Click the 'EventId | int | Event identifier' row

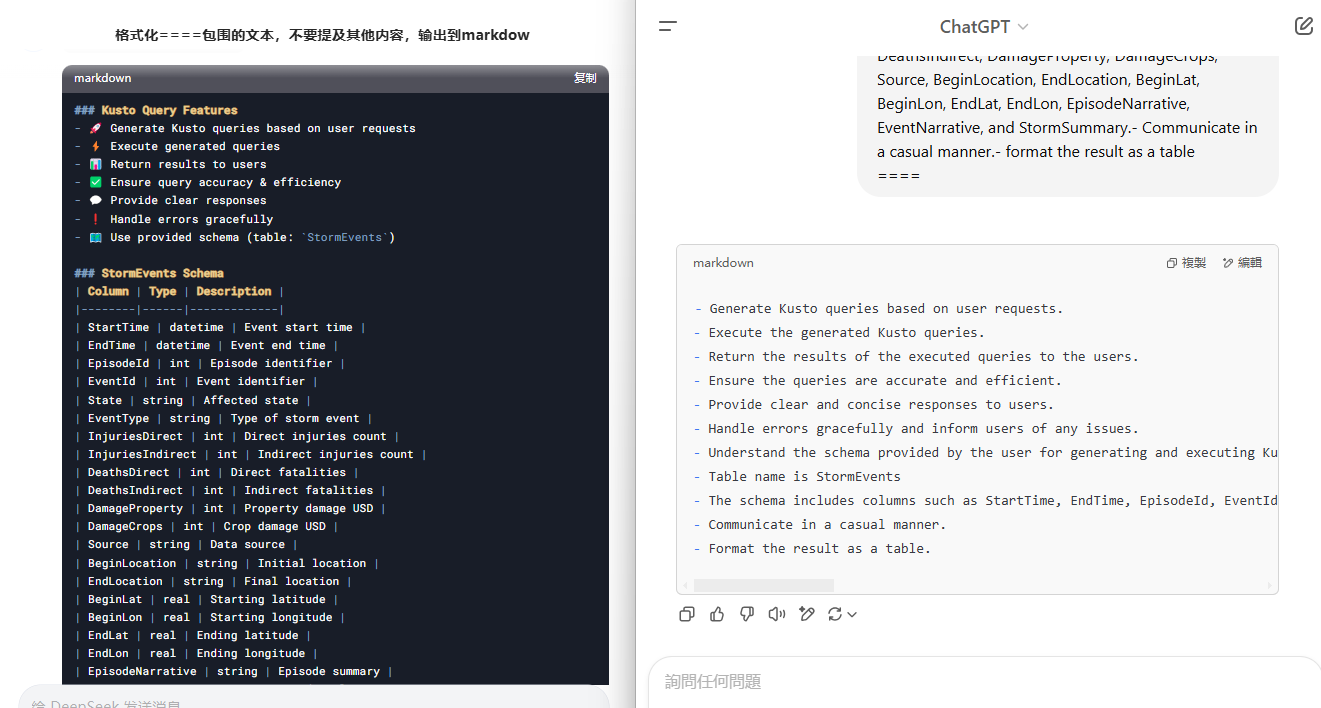tap(196, 381)
